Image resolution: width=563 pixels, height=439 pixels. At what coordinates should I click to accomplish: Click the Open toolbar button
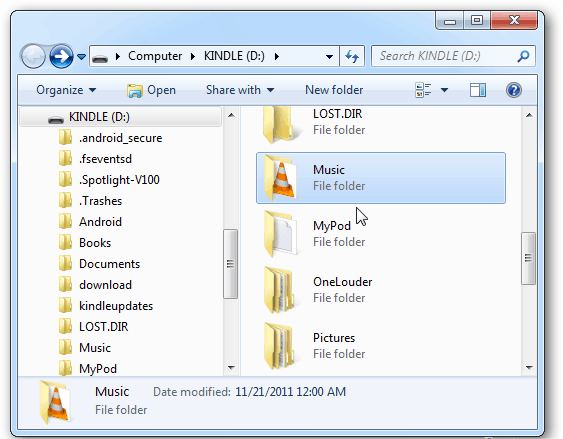pos(151,90)
